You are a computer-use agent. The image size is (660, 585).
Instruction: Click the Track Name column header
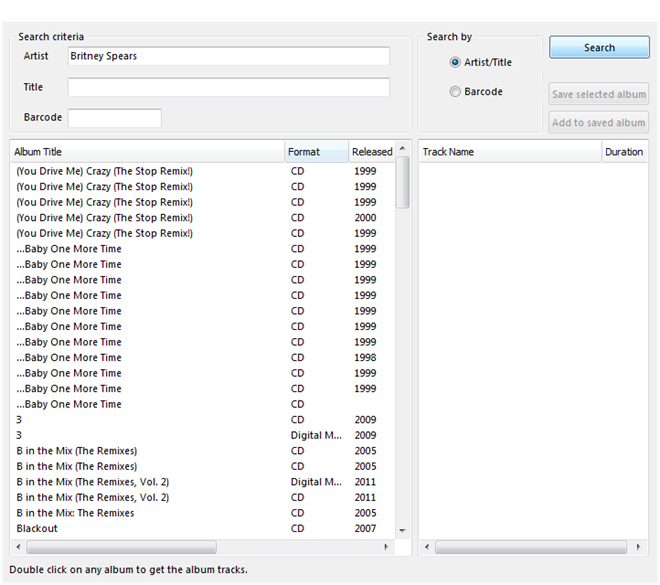pyautogui.click(x=510, y=152)
